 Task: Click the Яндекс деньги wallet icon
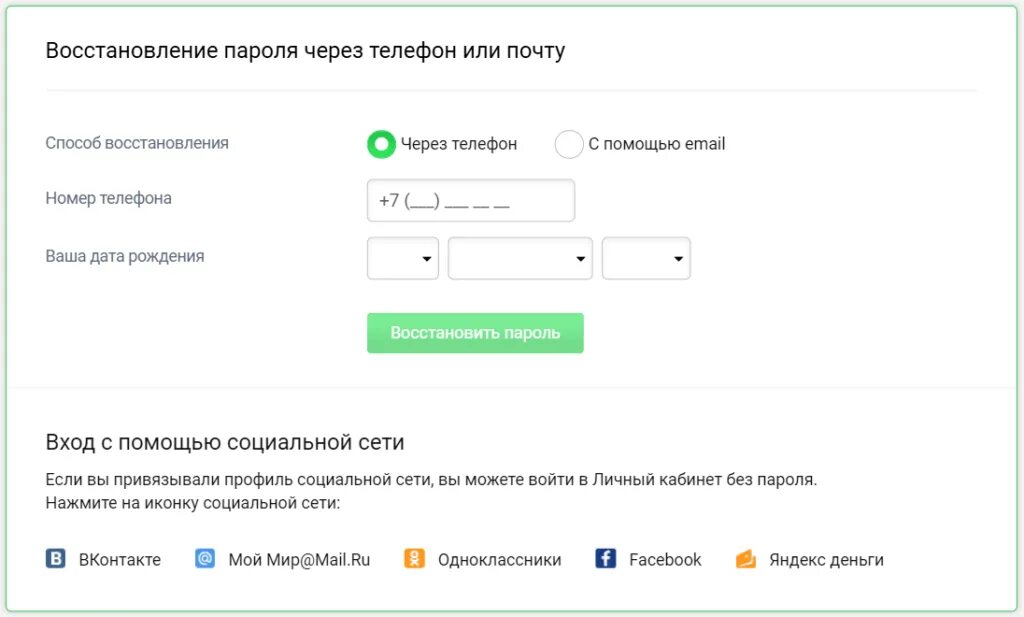point(746,559)
